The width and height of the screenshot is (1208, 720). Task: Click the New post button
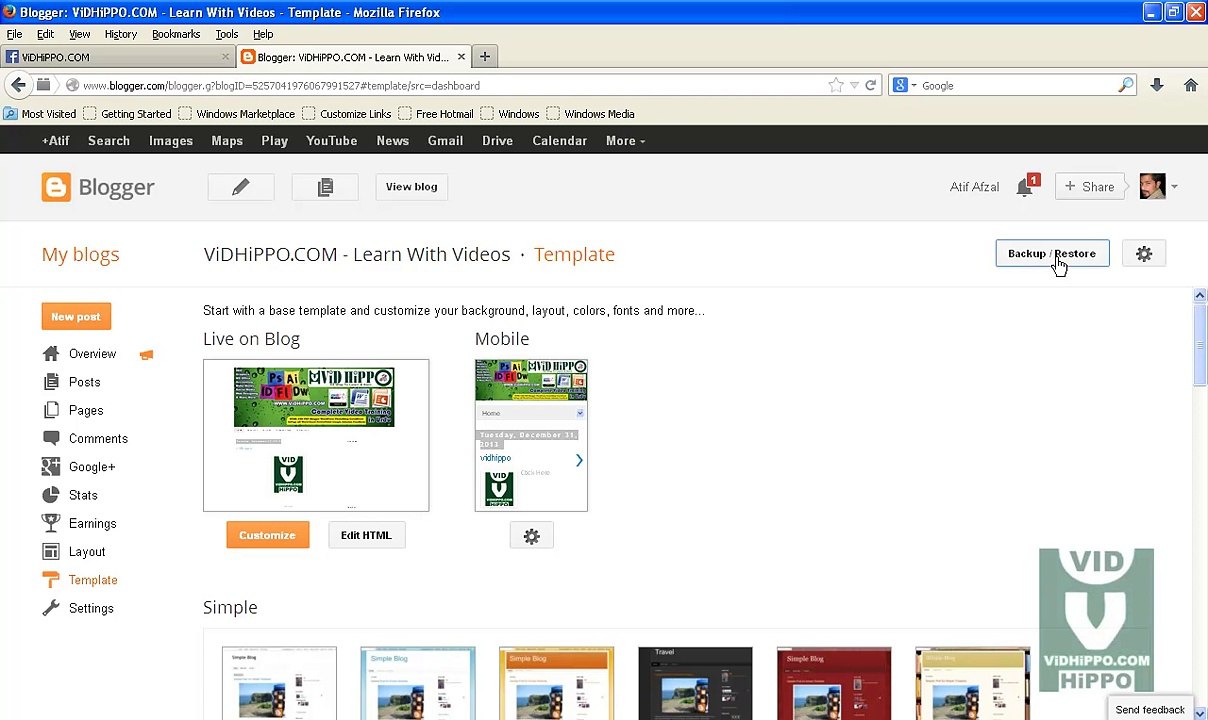pos(76,317)
